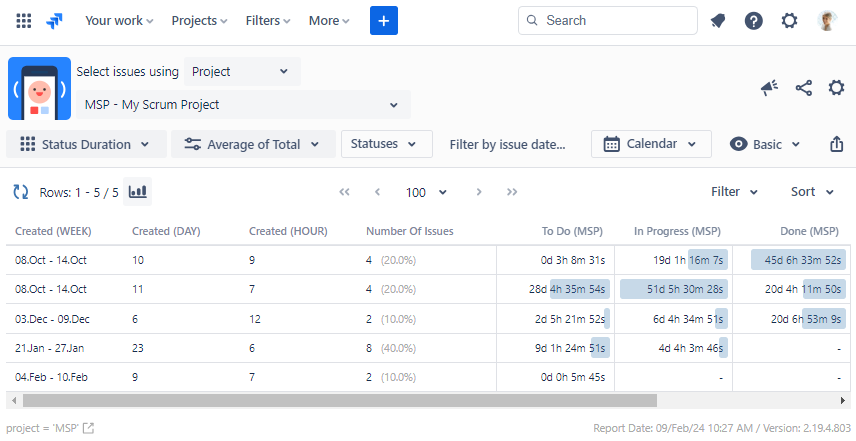
Task: Open the help question mark icon
Action: 753,21
